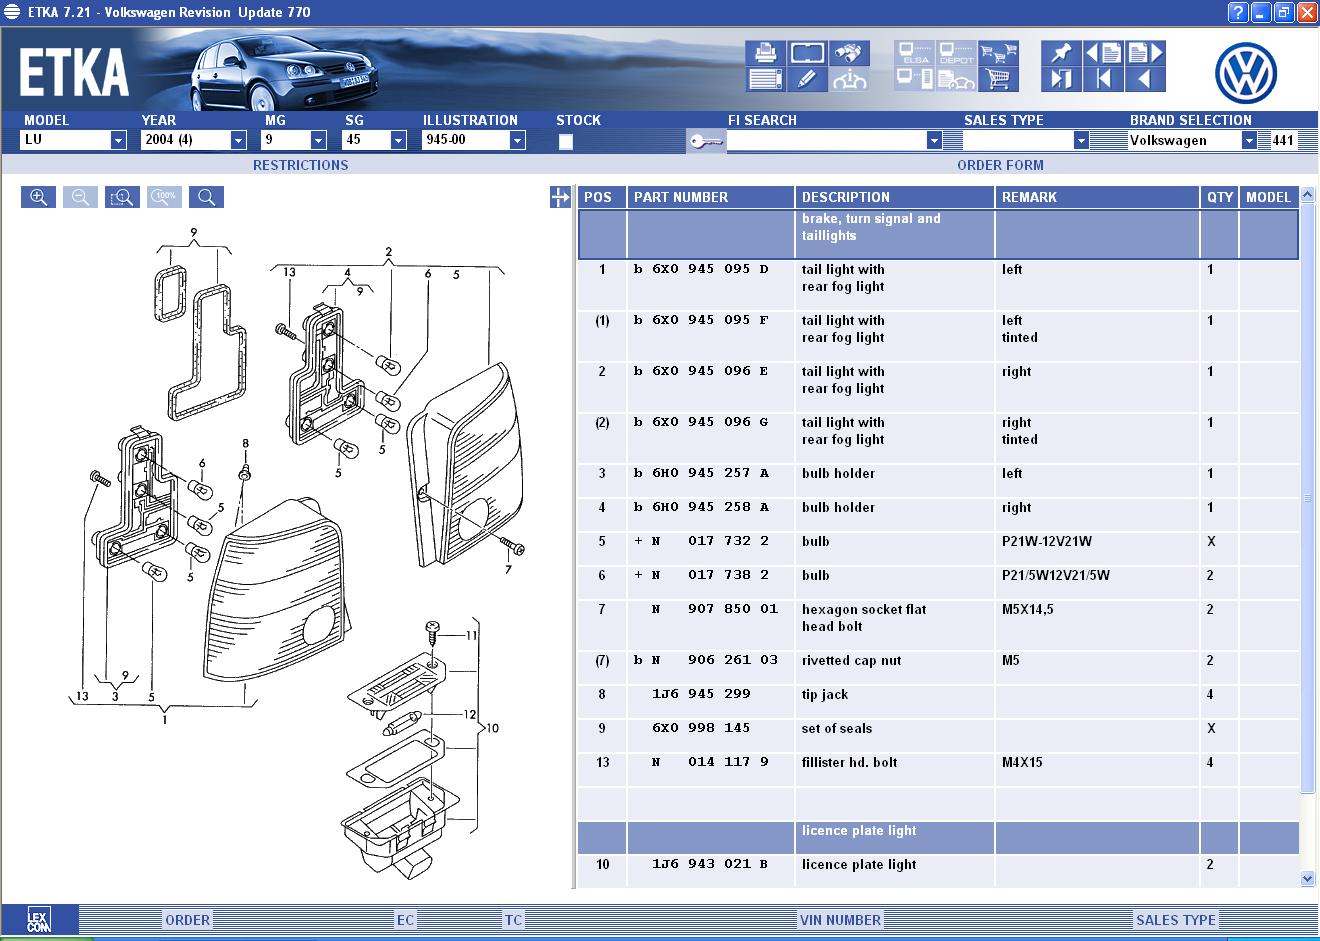
Task: Click the parts list scroll-down arrow
Action: click(x=1308, y=878)
